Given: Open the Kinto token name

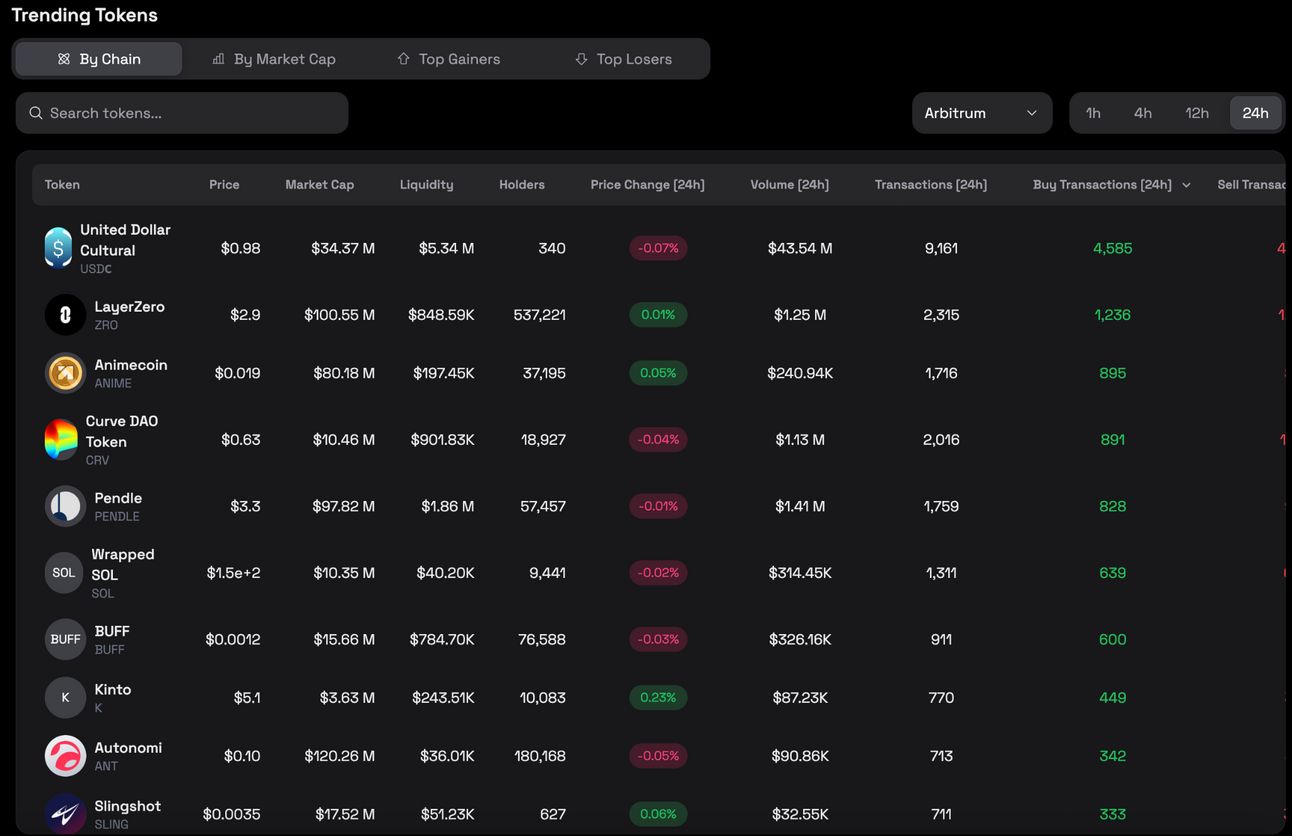Looking at the screenshot, I should tap(113, 690).
